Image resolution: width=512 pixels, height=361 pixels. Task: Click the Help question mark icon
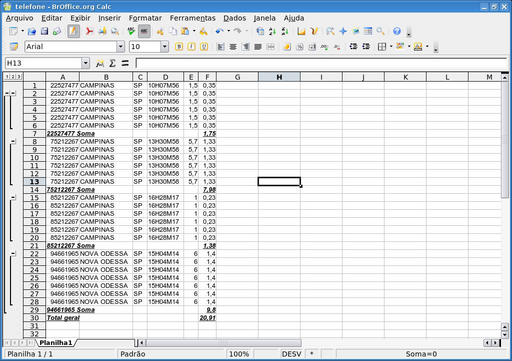397,31
